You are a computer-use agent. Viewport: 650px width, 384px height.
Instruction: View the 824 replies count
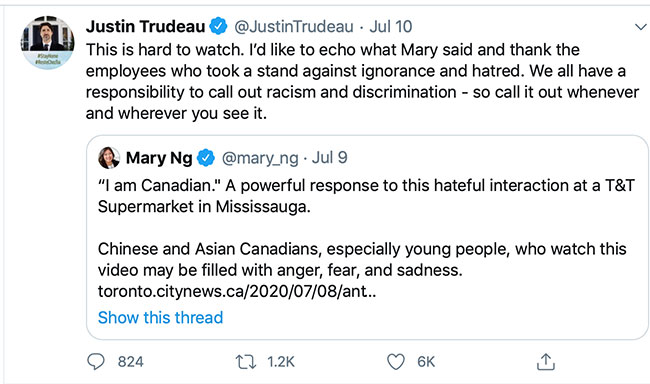coord(131,362)
